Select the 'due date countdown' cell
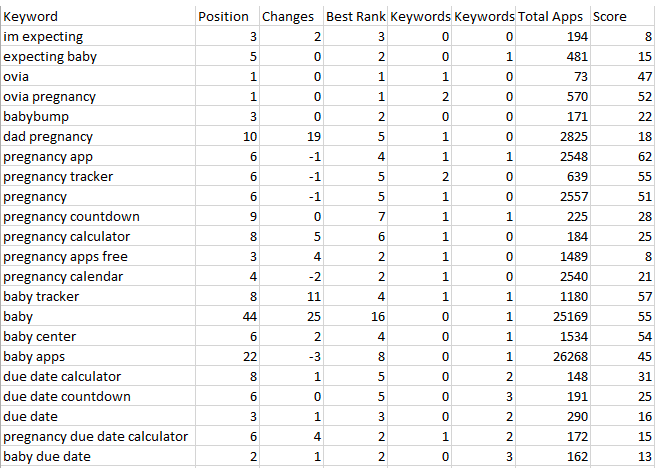 click(x=98, y=396)
